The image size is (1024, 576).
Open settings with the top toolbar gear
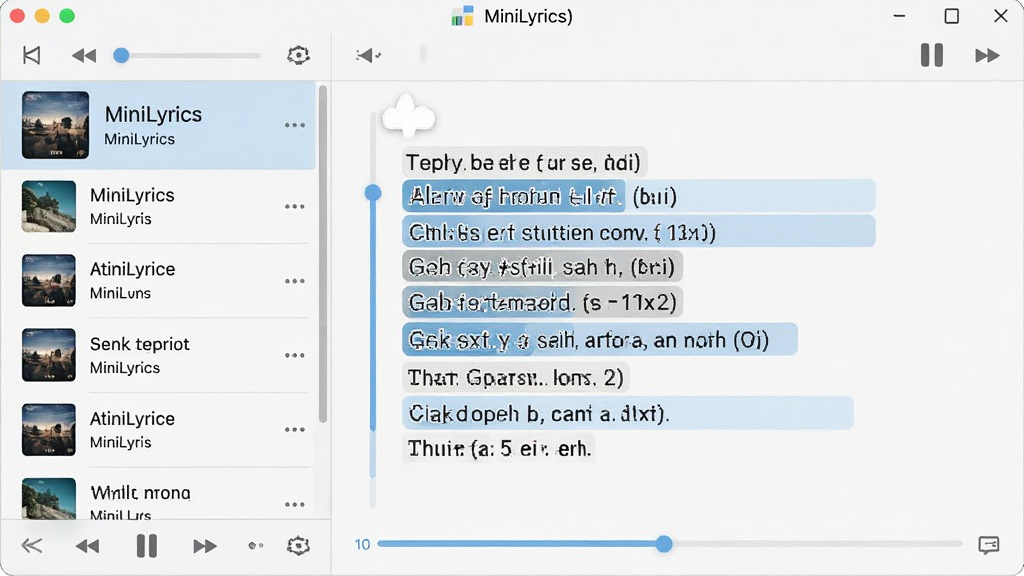click(x=298, y=55)
